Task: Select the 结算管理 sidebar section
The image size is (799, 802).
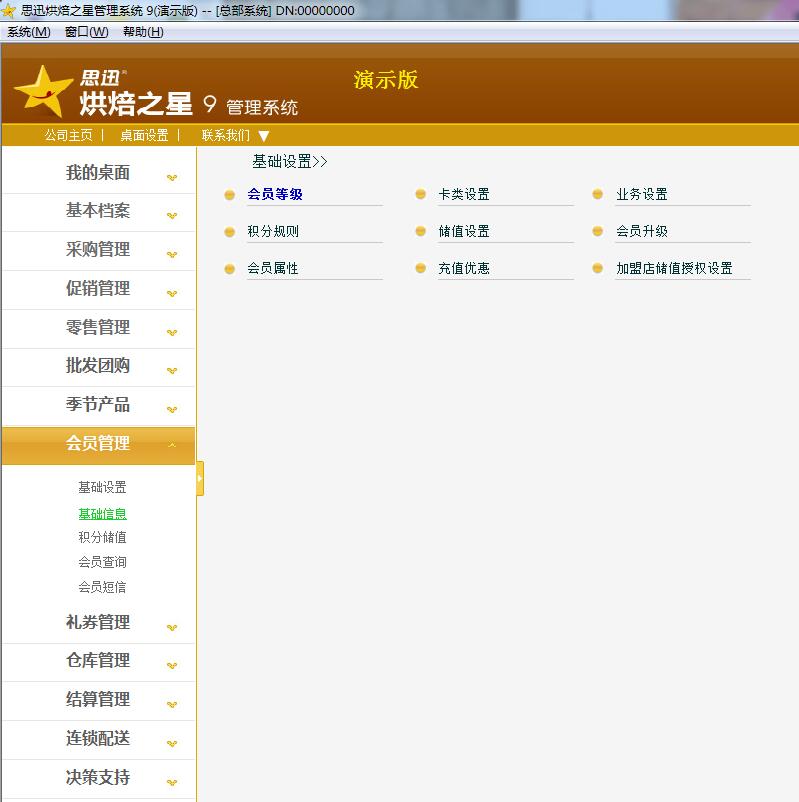Action: click(x=98, y=699)
